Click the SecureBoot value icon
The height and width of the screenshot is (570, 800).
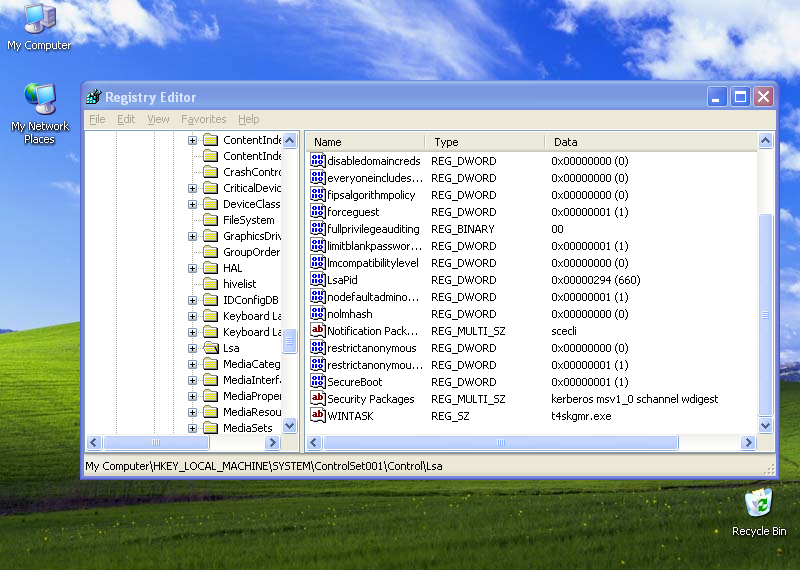(x=317, y=382)
